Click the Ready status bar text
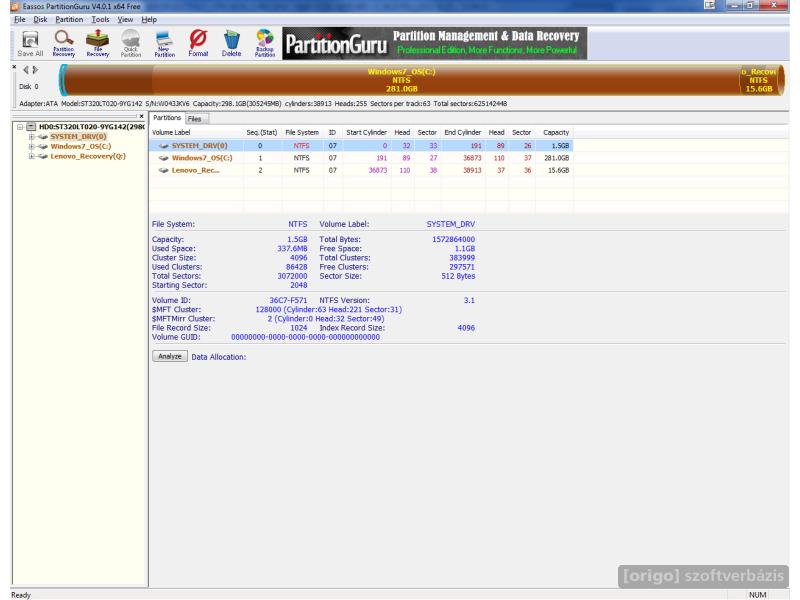The height and width of the screenshot is (600, 800). pos(21,595)
